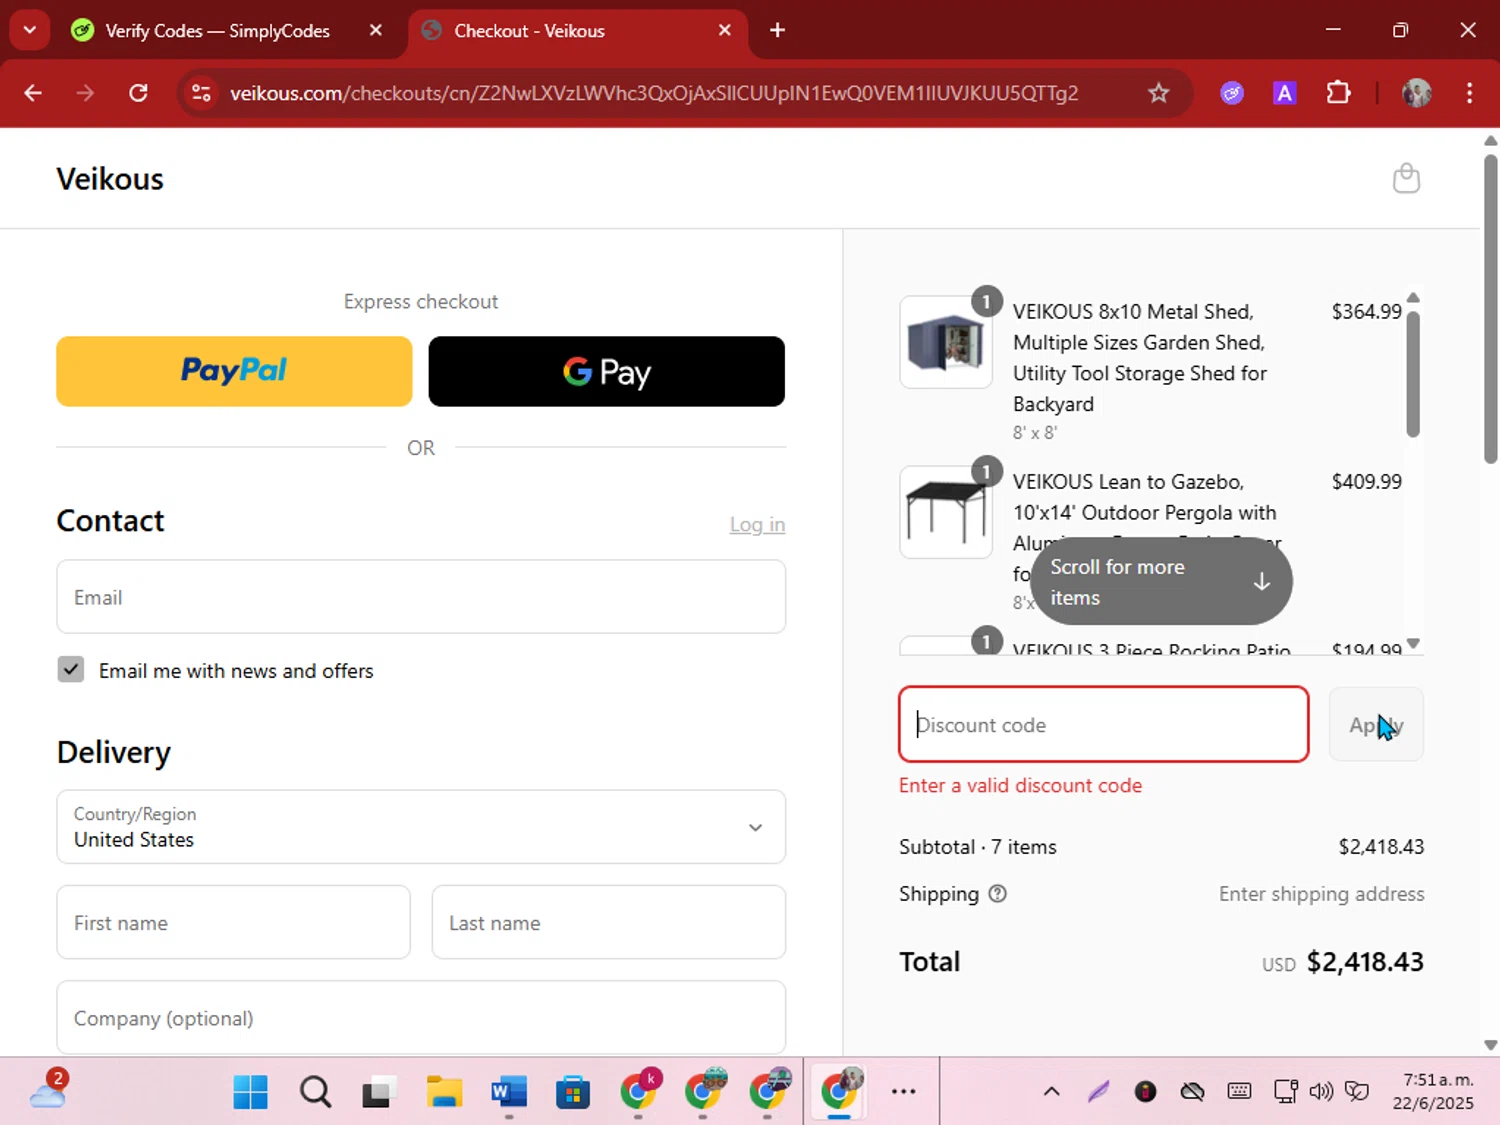Show hidden system tray icons
Image resolution: width=1500 pixels, height=1125 pixels.
[x=1051, y=1092]
